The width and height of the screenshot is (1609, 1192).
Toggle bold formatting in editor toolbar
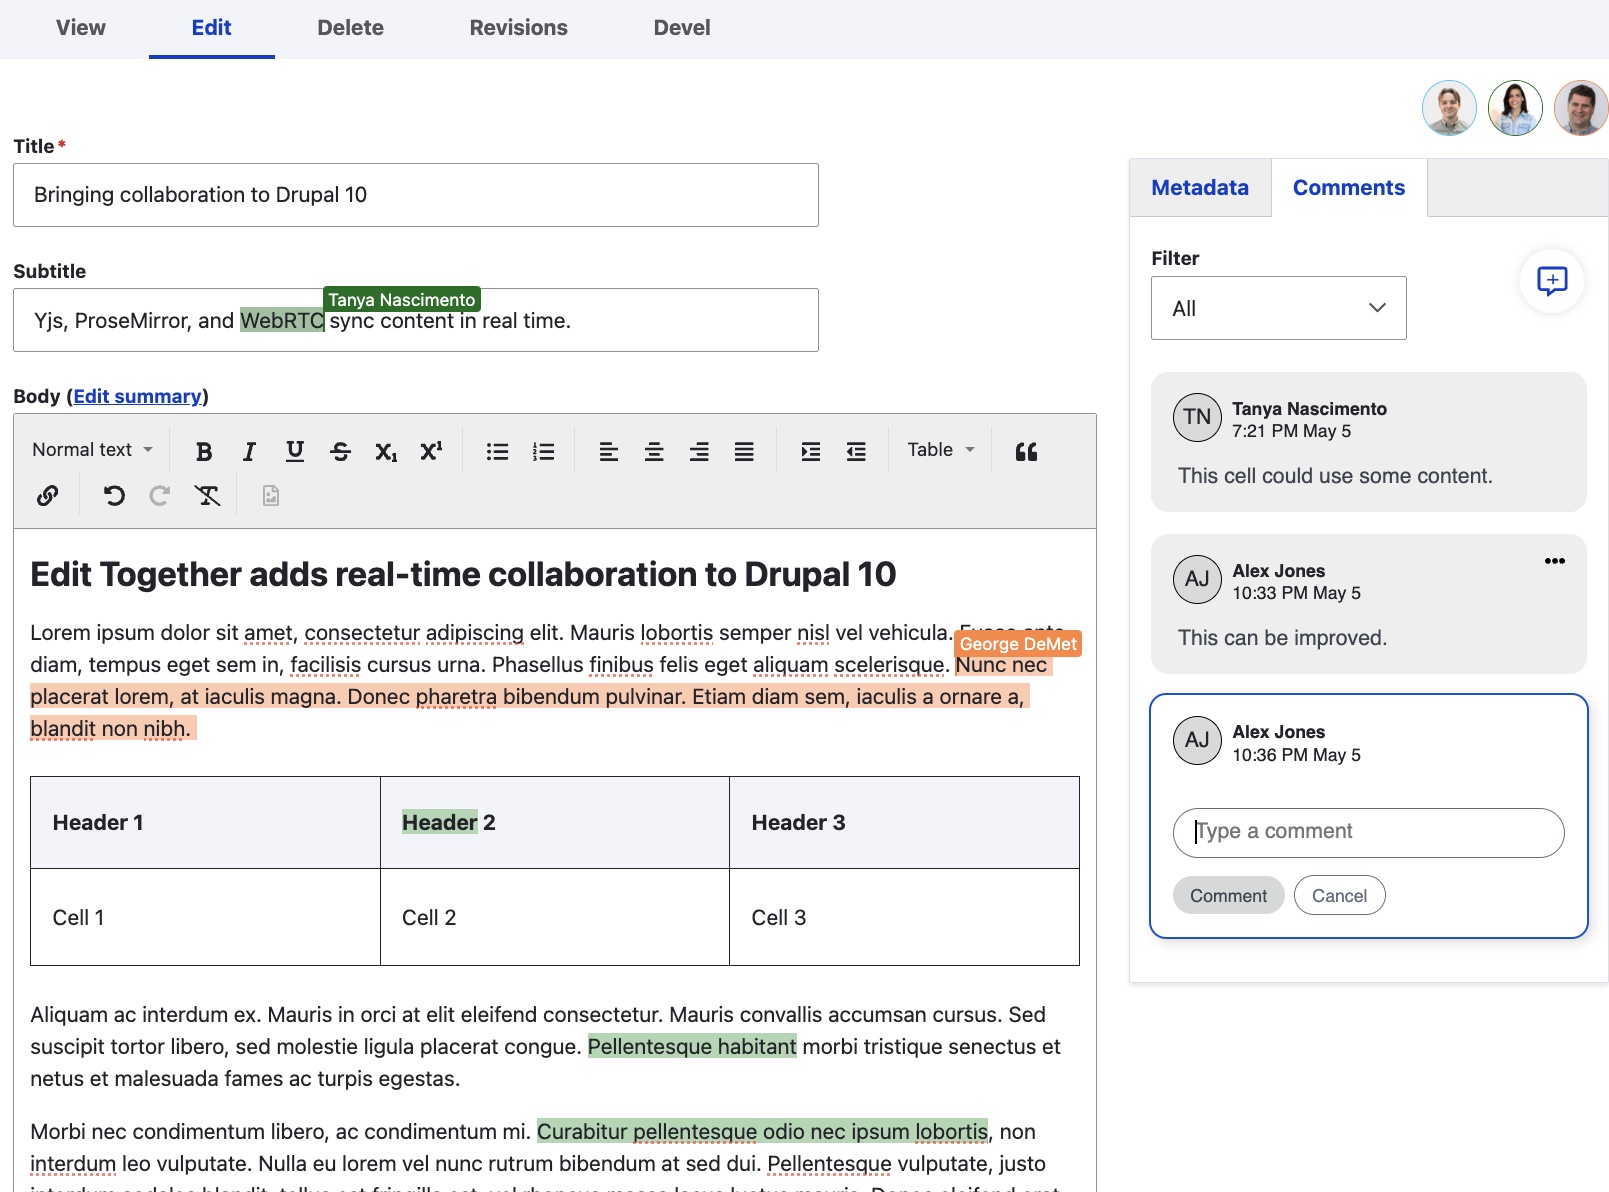tap(204, 452)
